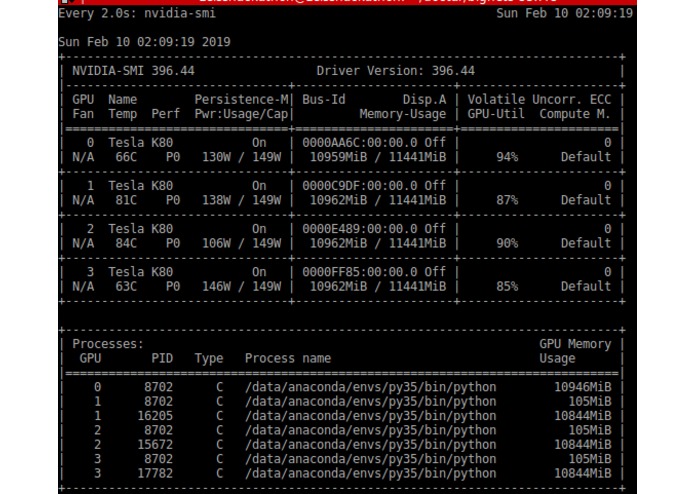The height and width of the screenshot is (494, 695).
Task: Click the python path in the PID 16205 row
Action: 371,416
